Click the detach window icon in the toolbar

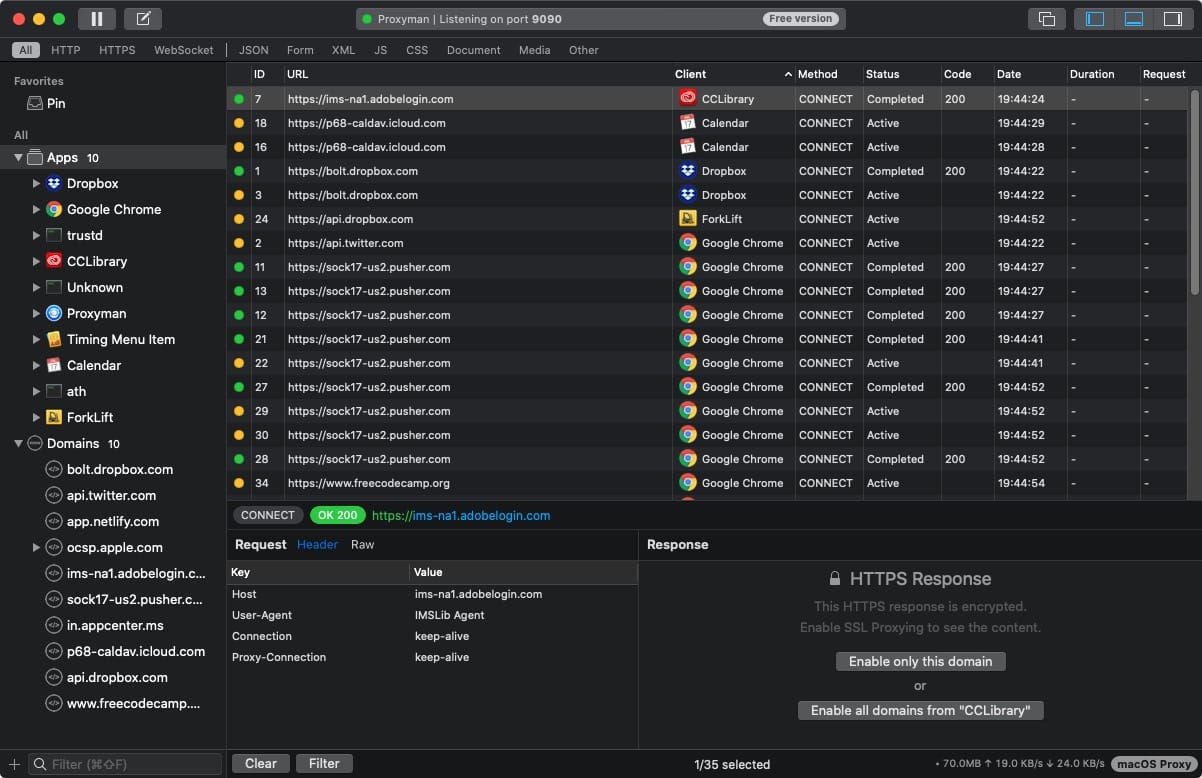tap(1046, 19)
